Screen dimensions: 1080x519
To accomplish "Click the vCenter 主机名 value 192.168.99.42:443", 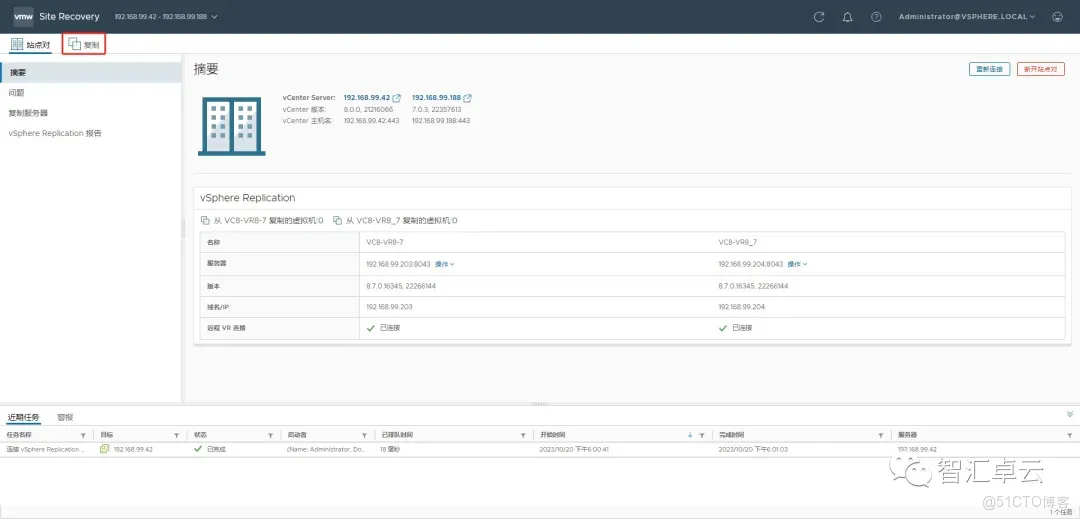I will (371, 120).
